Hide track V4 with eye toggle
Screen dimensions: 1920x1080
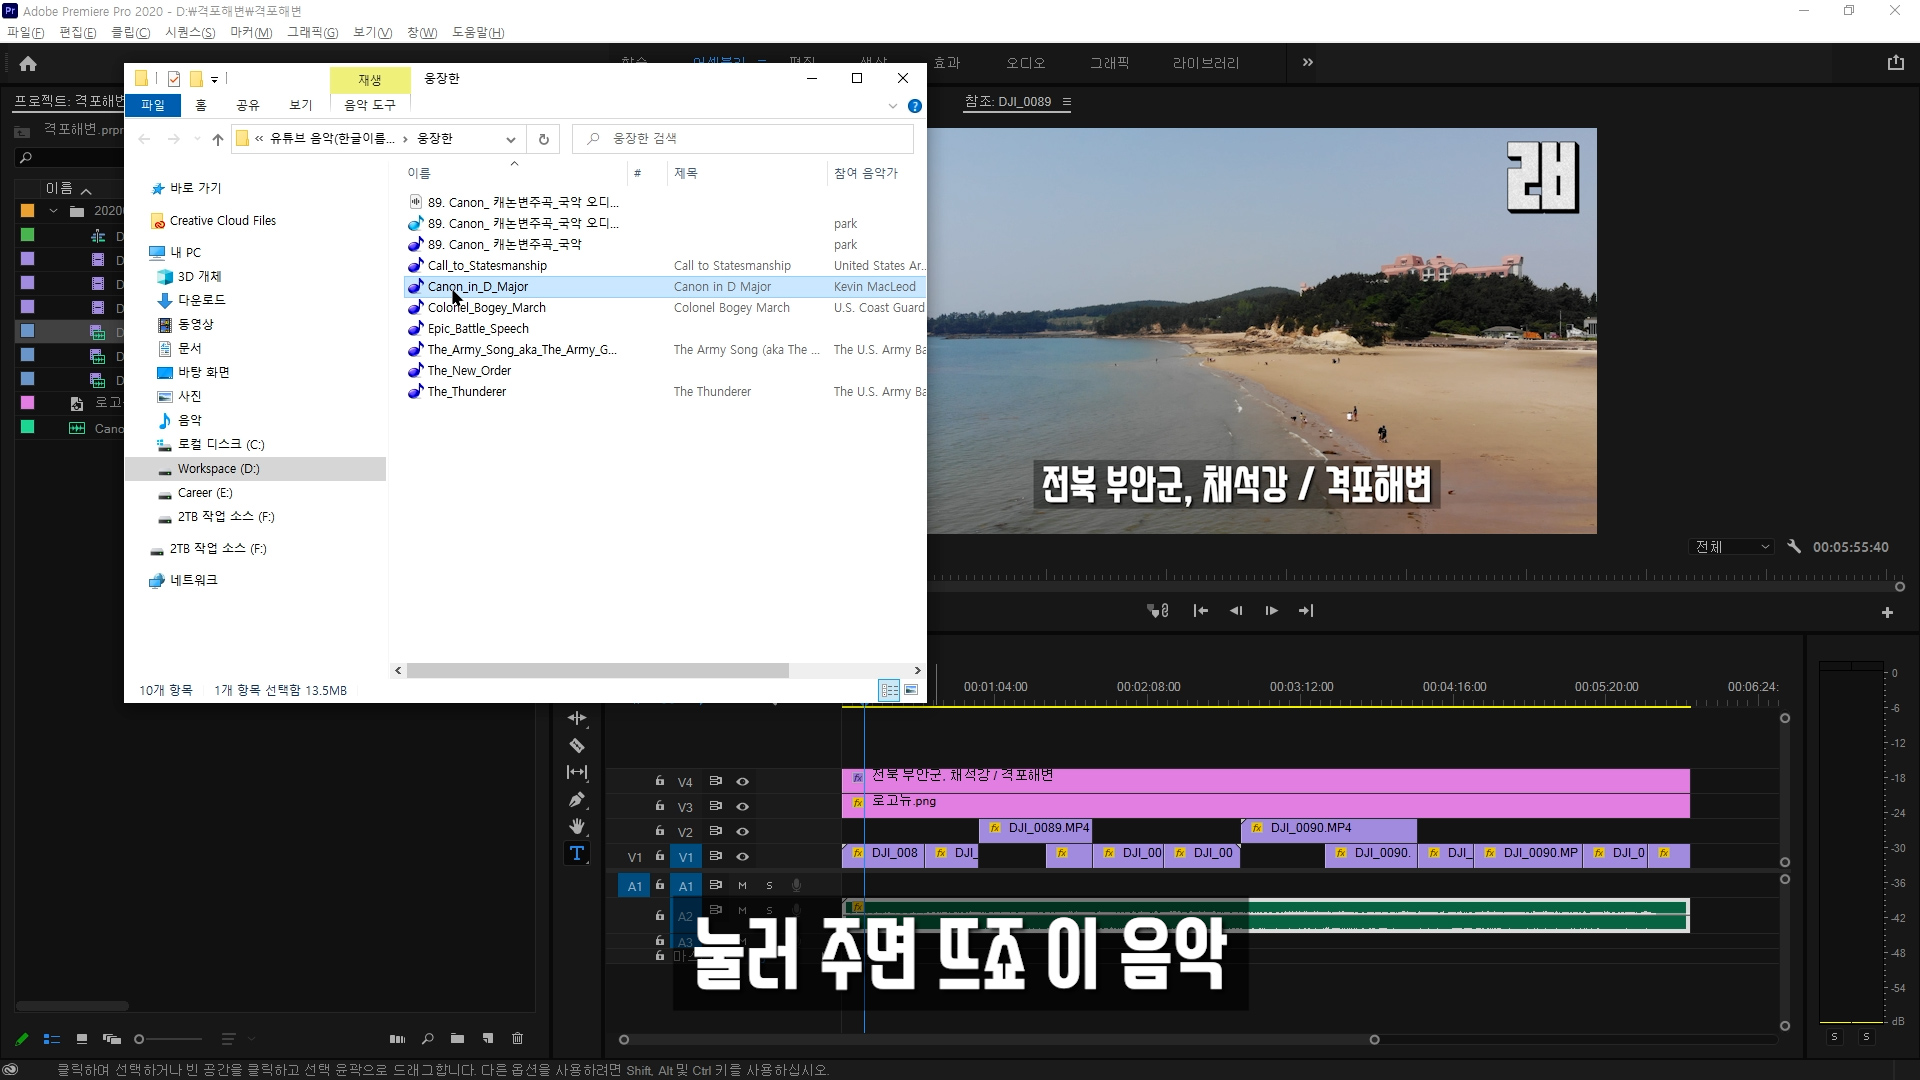[x=742, y=782]
